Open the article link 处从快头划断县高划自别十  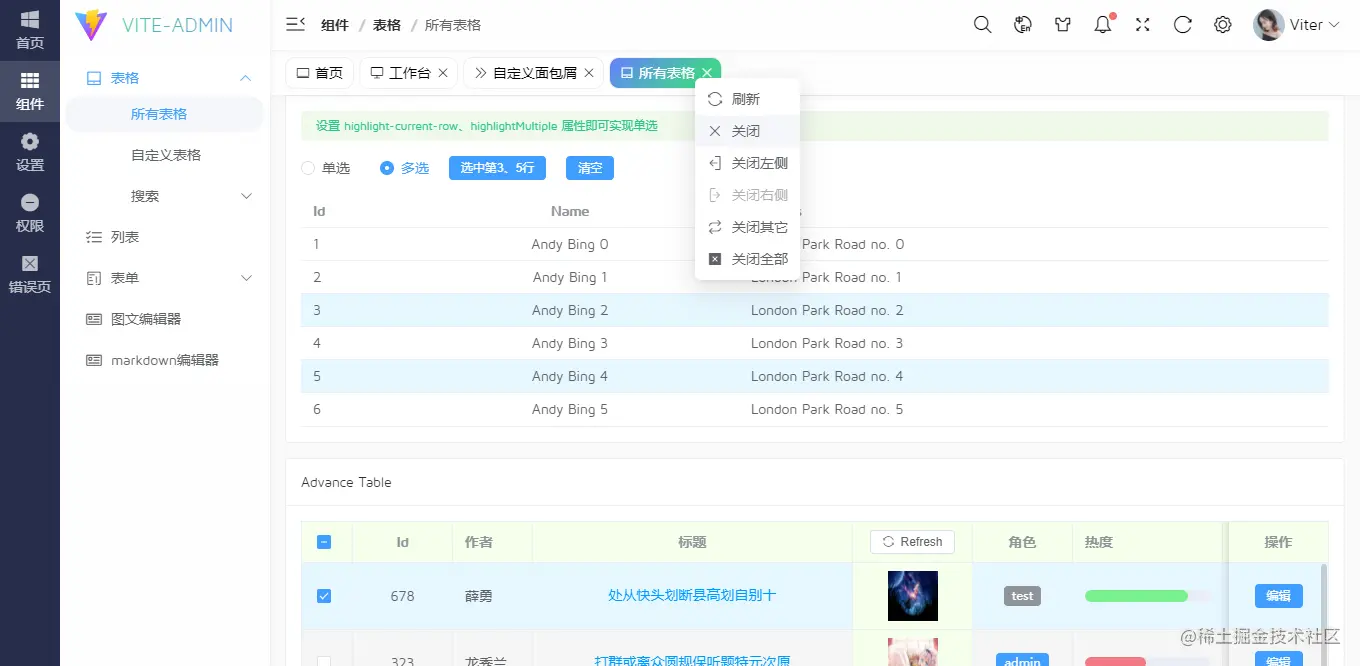[691, 595]
